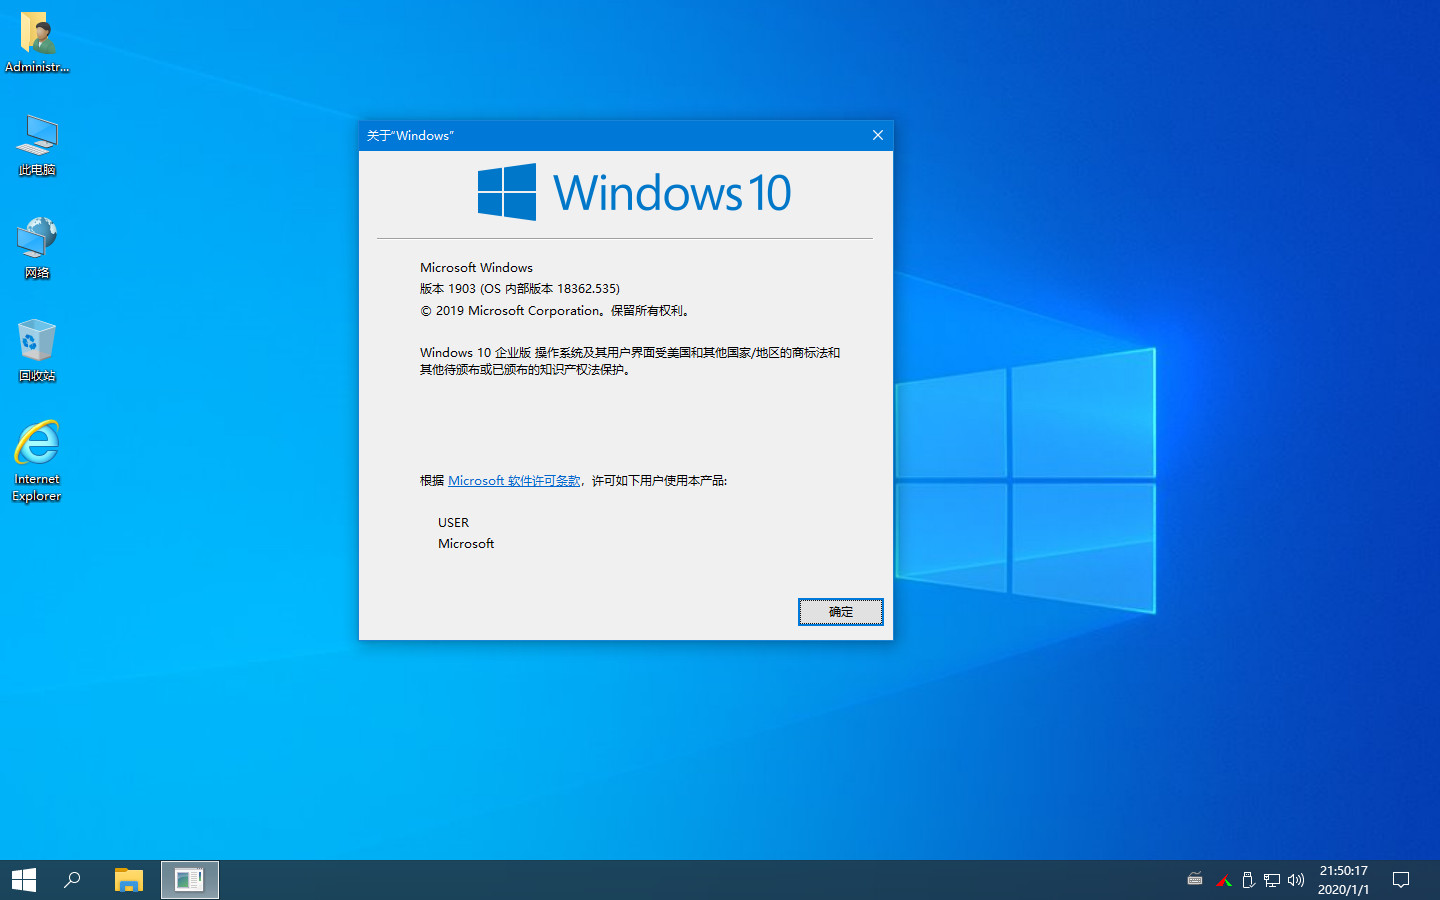Select the Internet Explorer desktop icon
1440x900 pixels.
[x=37, y=461]
